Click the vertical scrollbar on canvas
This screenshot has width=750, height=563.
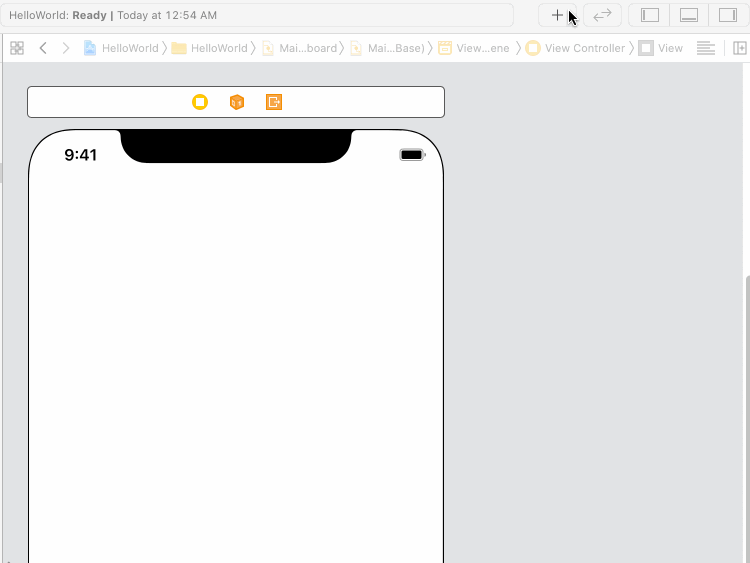[x=747, y=420]
